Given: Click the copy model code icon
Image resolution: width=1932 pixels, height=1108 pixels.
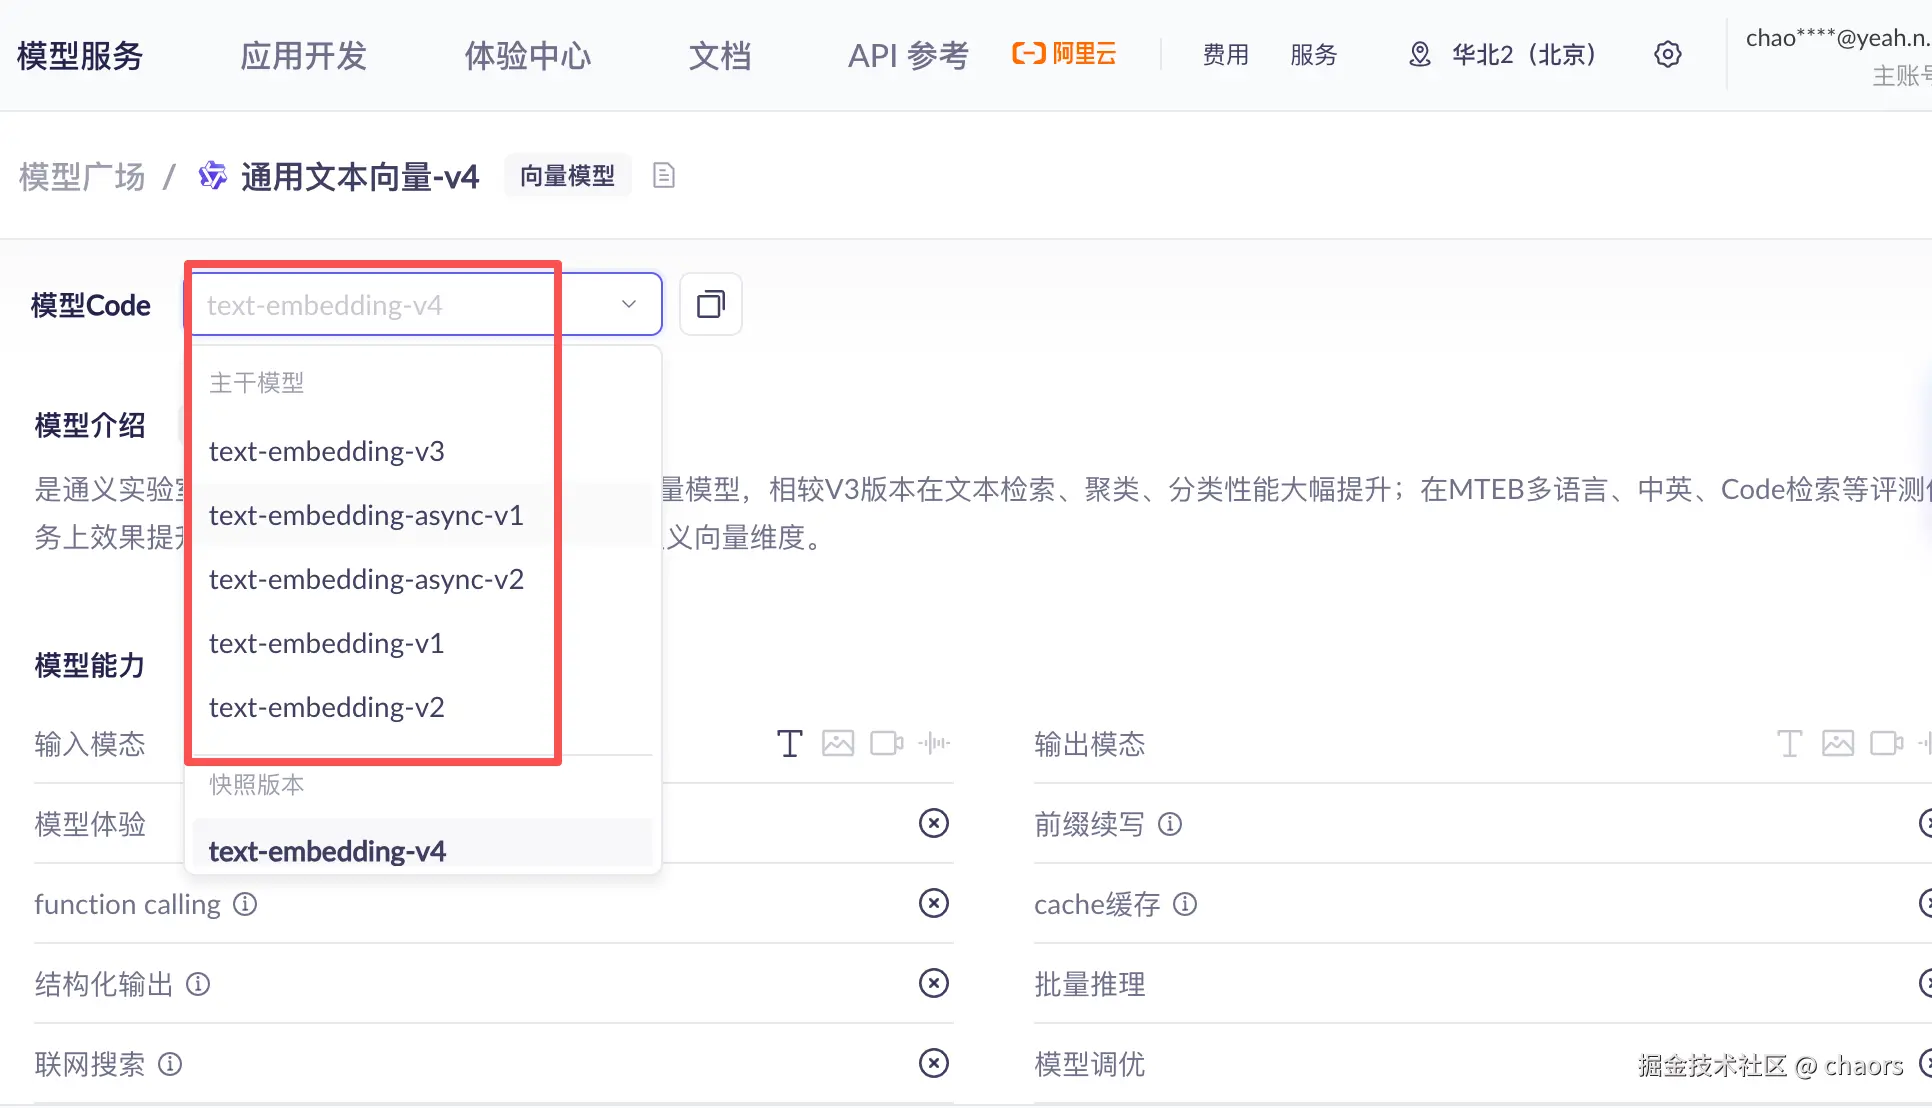Looking at the screenshot, I should (710, 304).
